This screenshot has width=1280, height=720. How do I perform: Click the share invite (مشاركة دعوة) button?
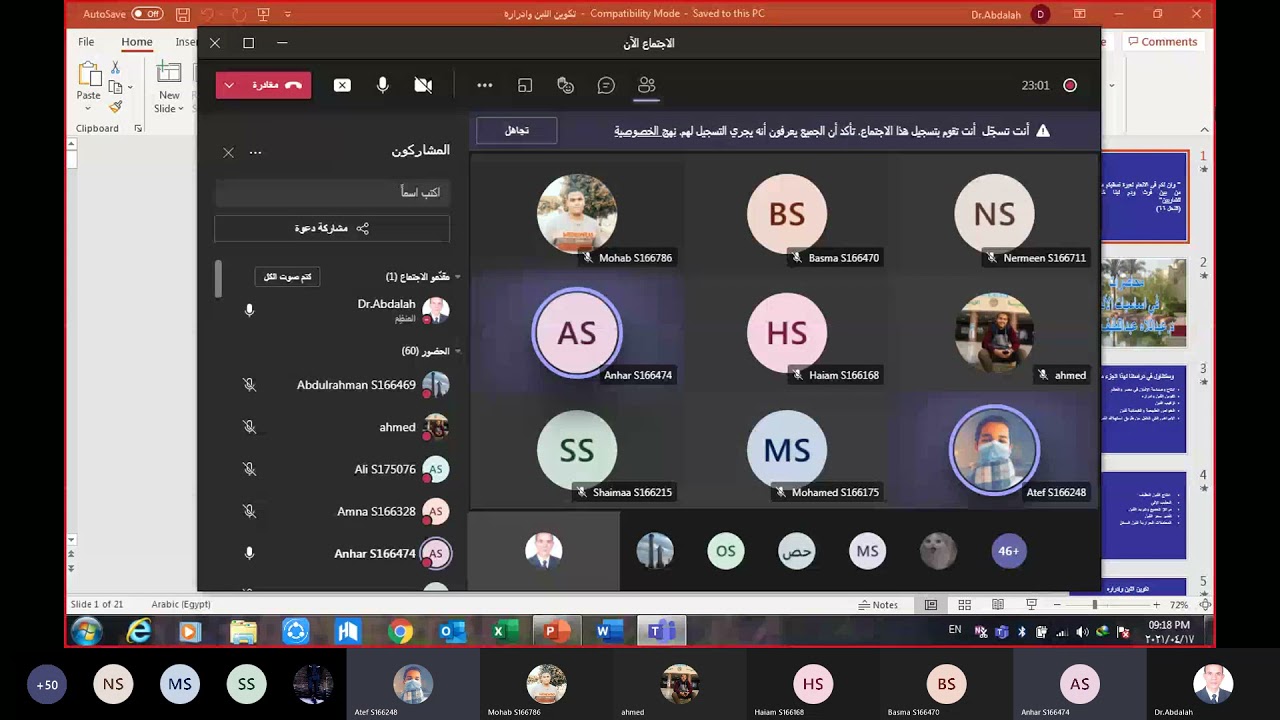point(332,228)
